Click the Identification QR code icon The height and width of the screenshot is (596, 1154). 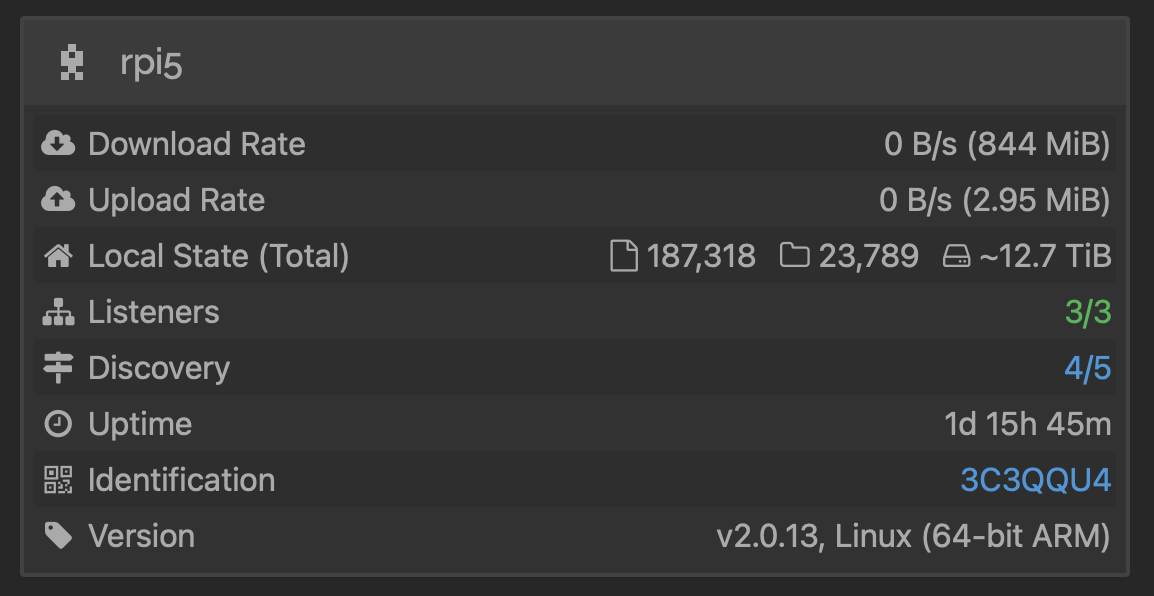(58, 480)
